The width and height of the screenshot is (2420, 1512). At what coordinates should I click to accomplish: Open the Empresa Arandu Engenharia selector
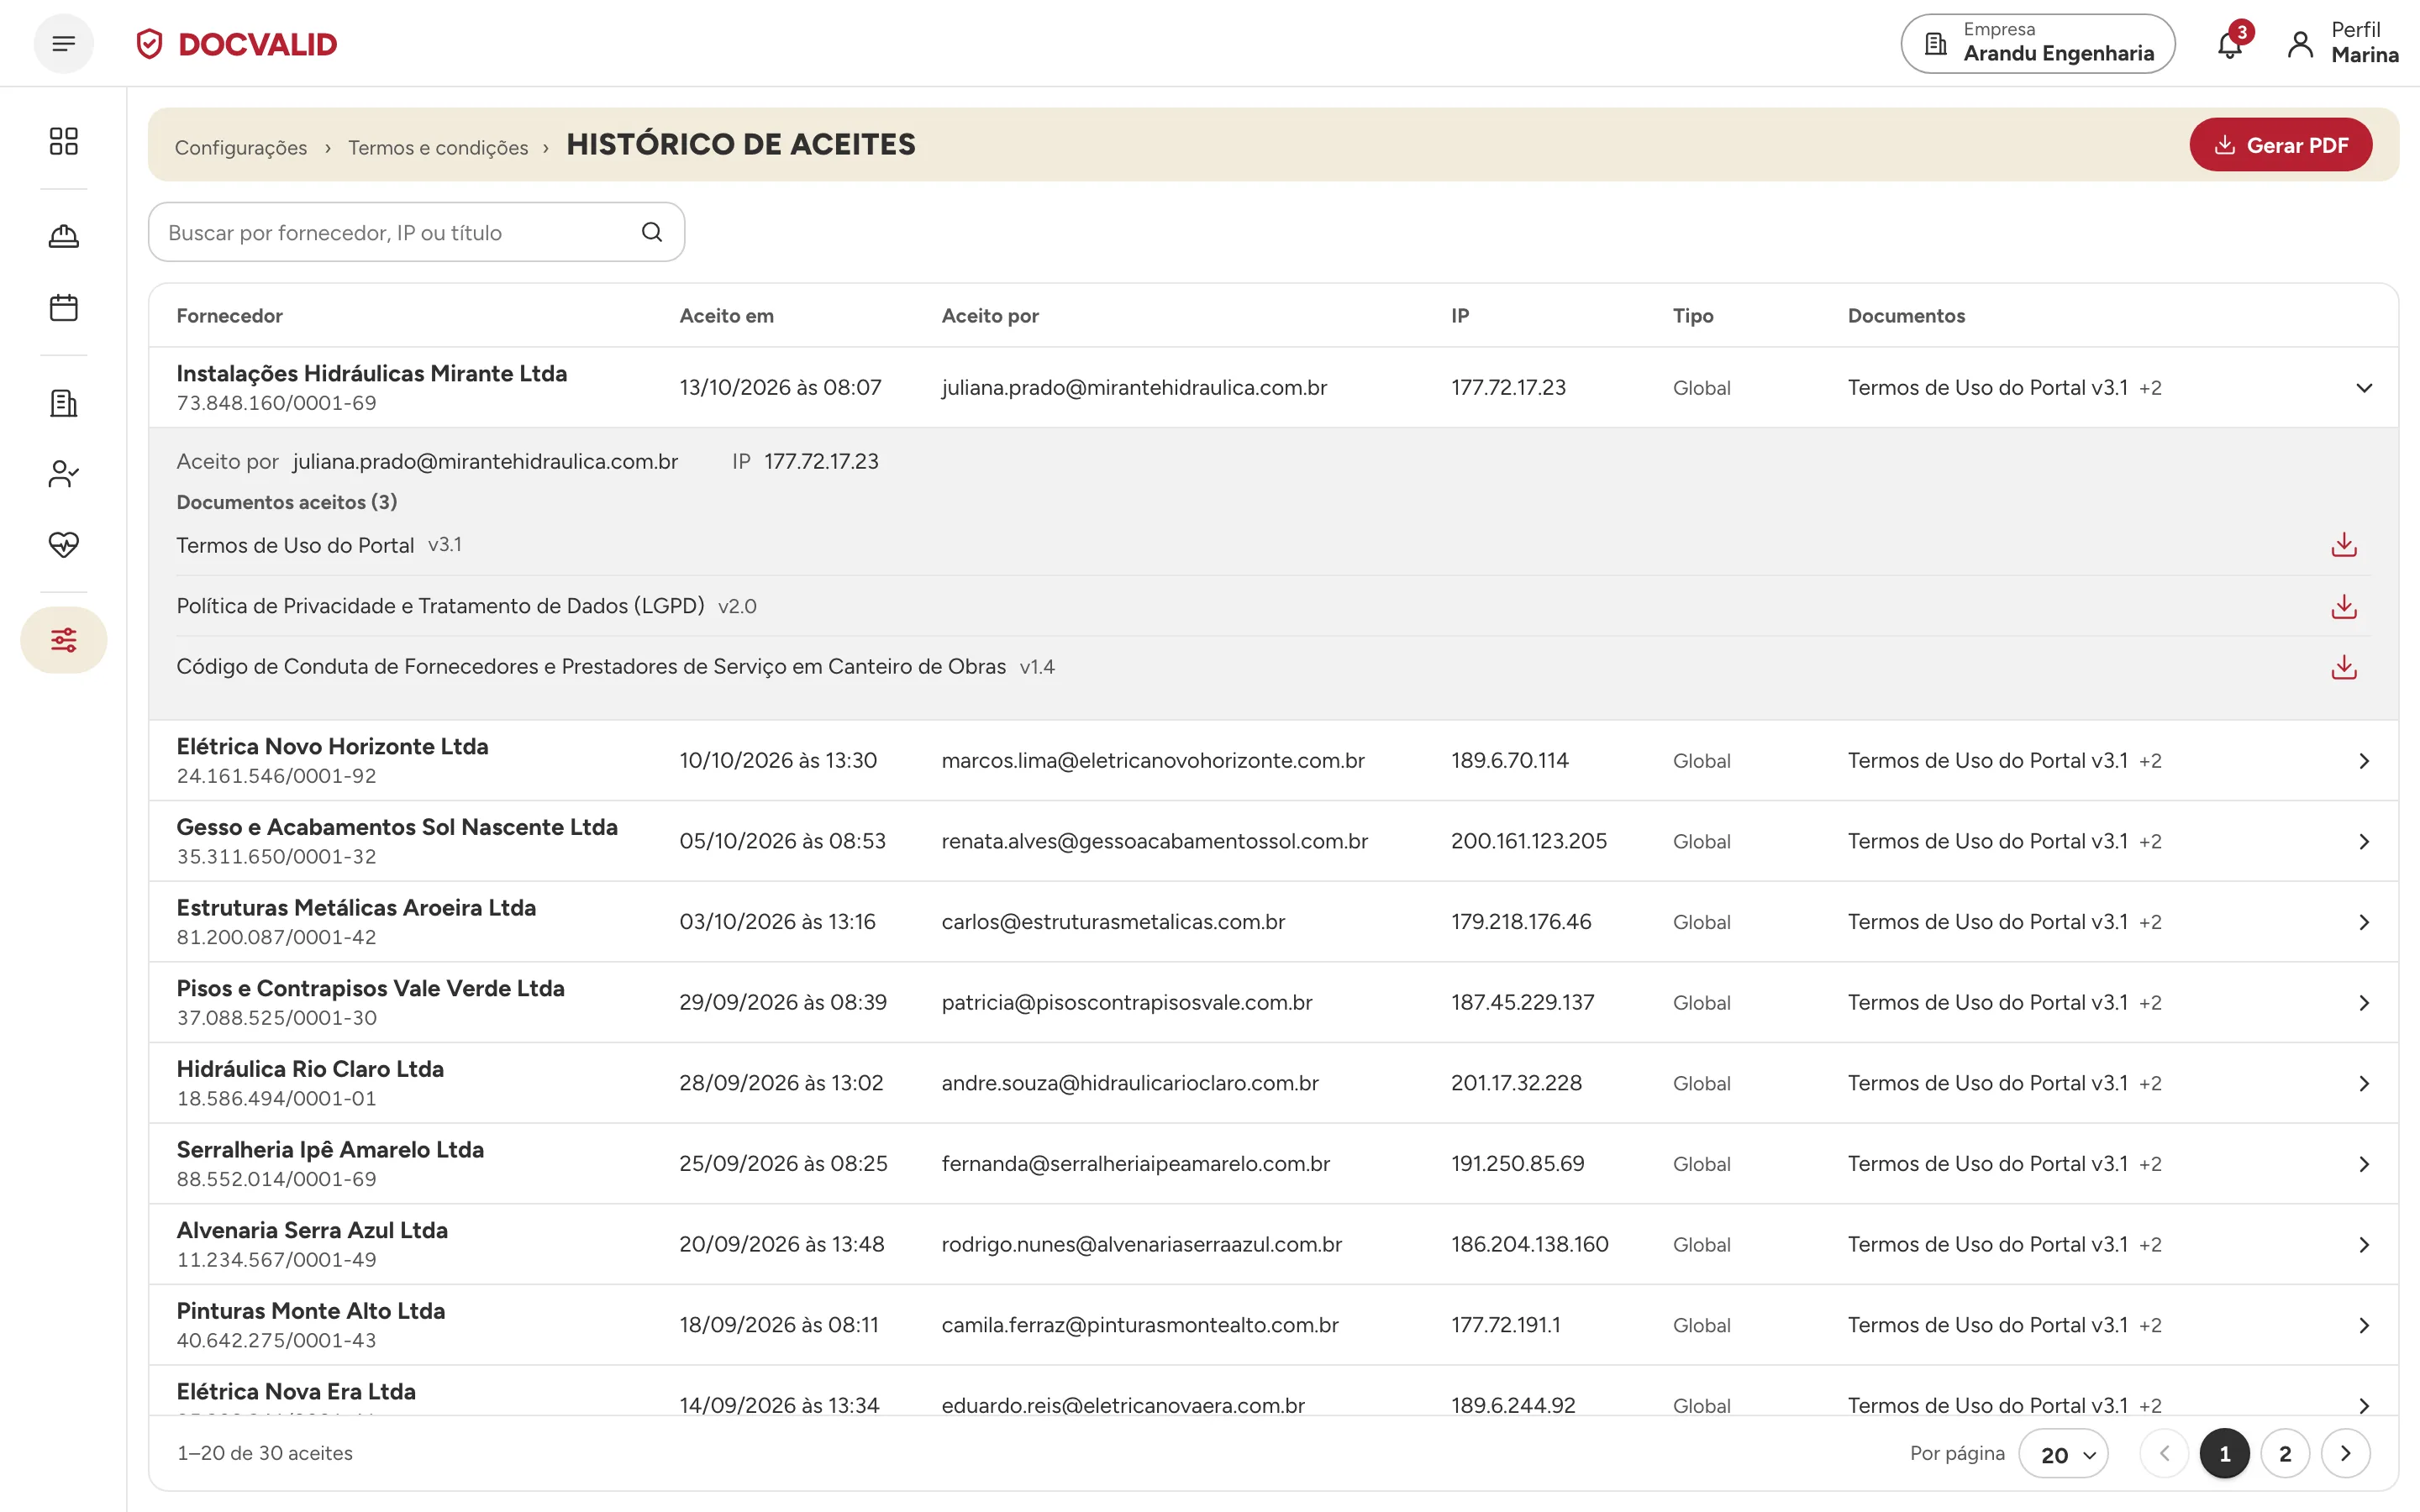(x=2038, y=43)
